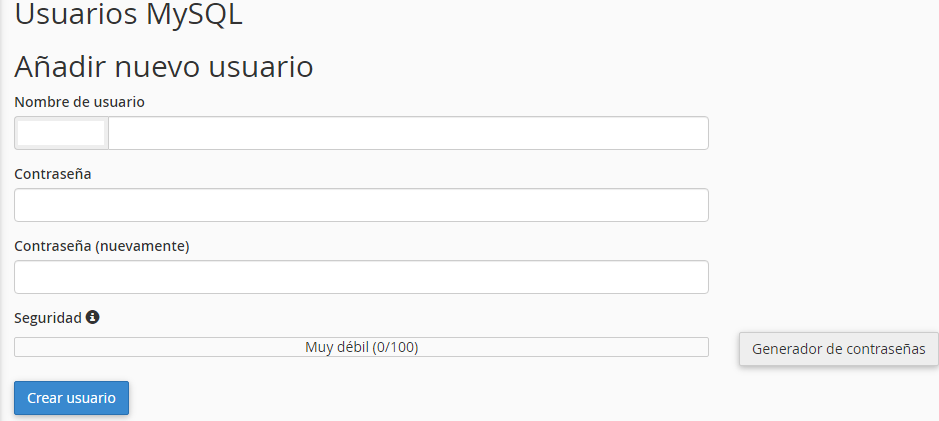
Task: Place cursor in the repeat-password box
Action: pos(361,277)
